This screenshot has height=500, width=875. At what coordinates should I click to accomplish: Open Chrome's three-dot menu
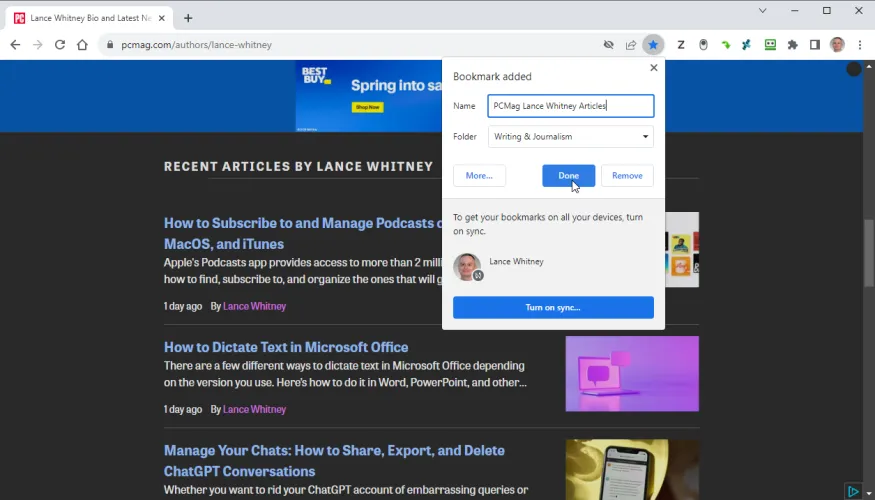coord(860,45)
